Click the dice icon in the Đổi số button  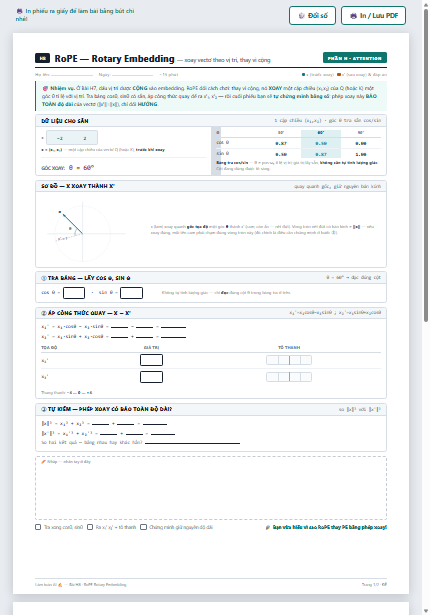tap(302, 16)
